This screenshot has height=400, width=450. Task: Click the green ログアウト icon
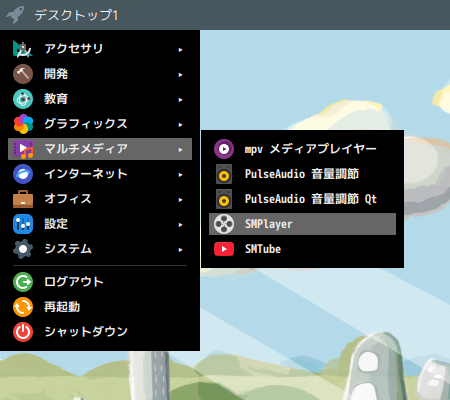click(x=23, y=282)
